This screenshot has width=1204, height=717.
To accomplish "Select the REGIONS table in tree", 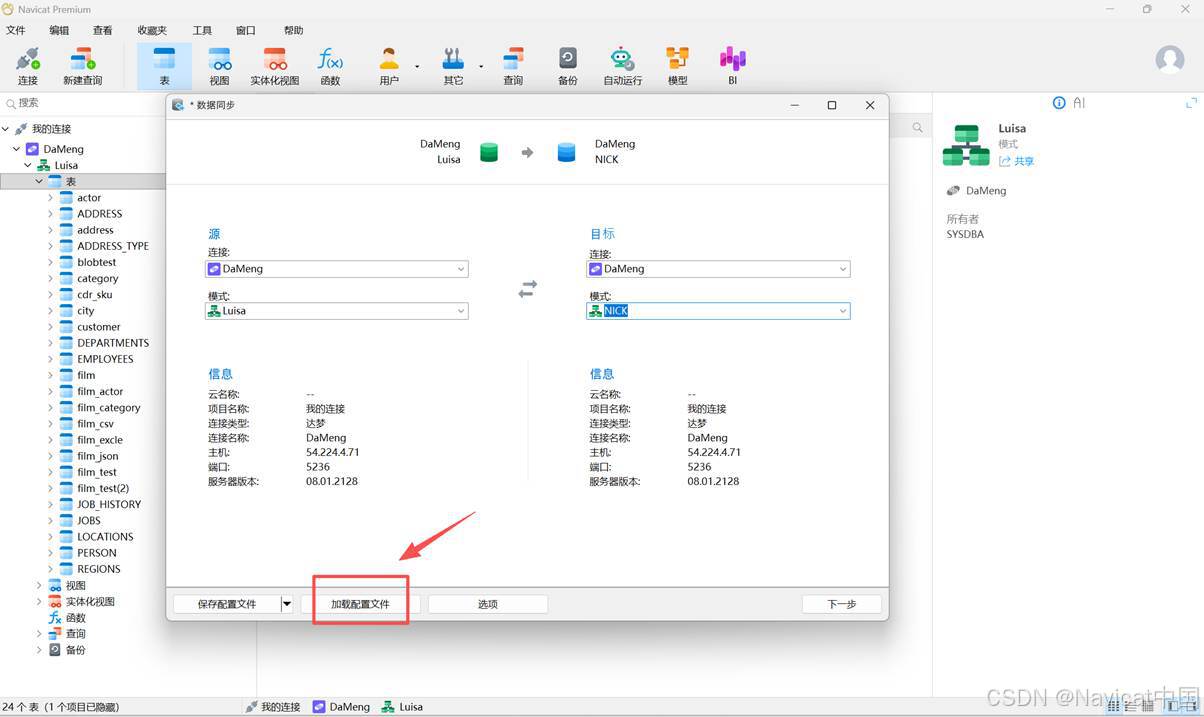I will point(98,569).
